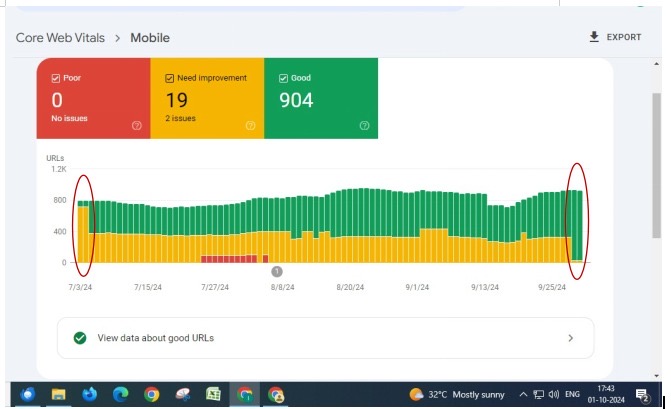Open the taskbar clock showing 17:43
Image resolution: width=671 pixels, height=409 pixels.
point(604,394)
